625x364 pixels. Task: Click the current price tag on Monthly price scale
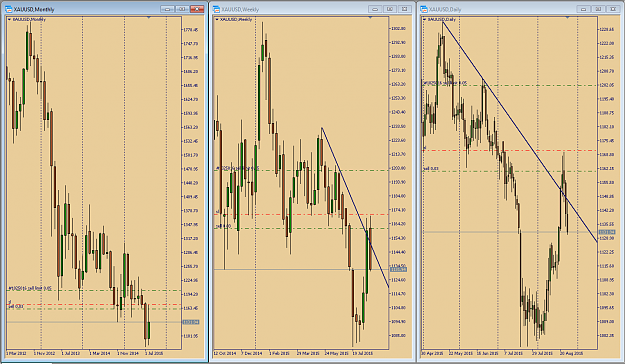(191, 322)
